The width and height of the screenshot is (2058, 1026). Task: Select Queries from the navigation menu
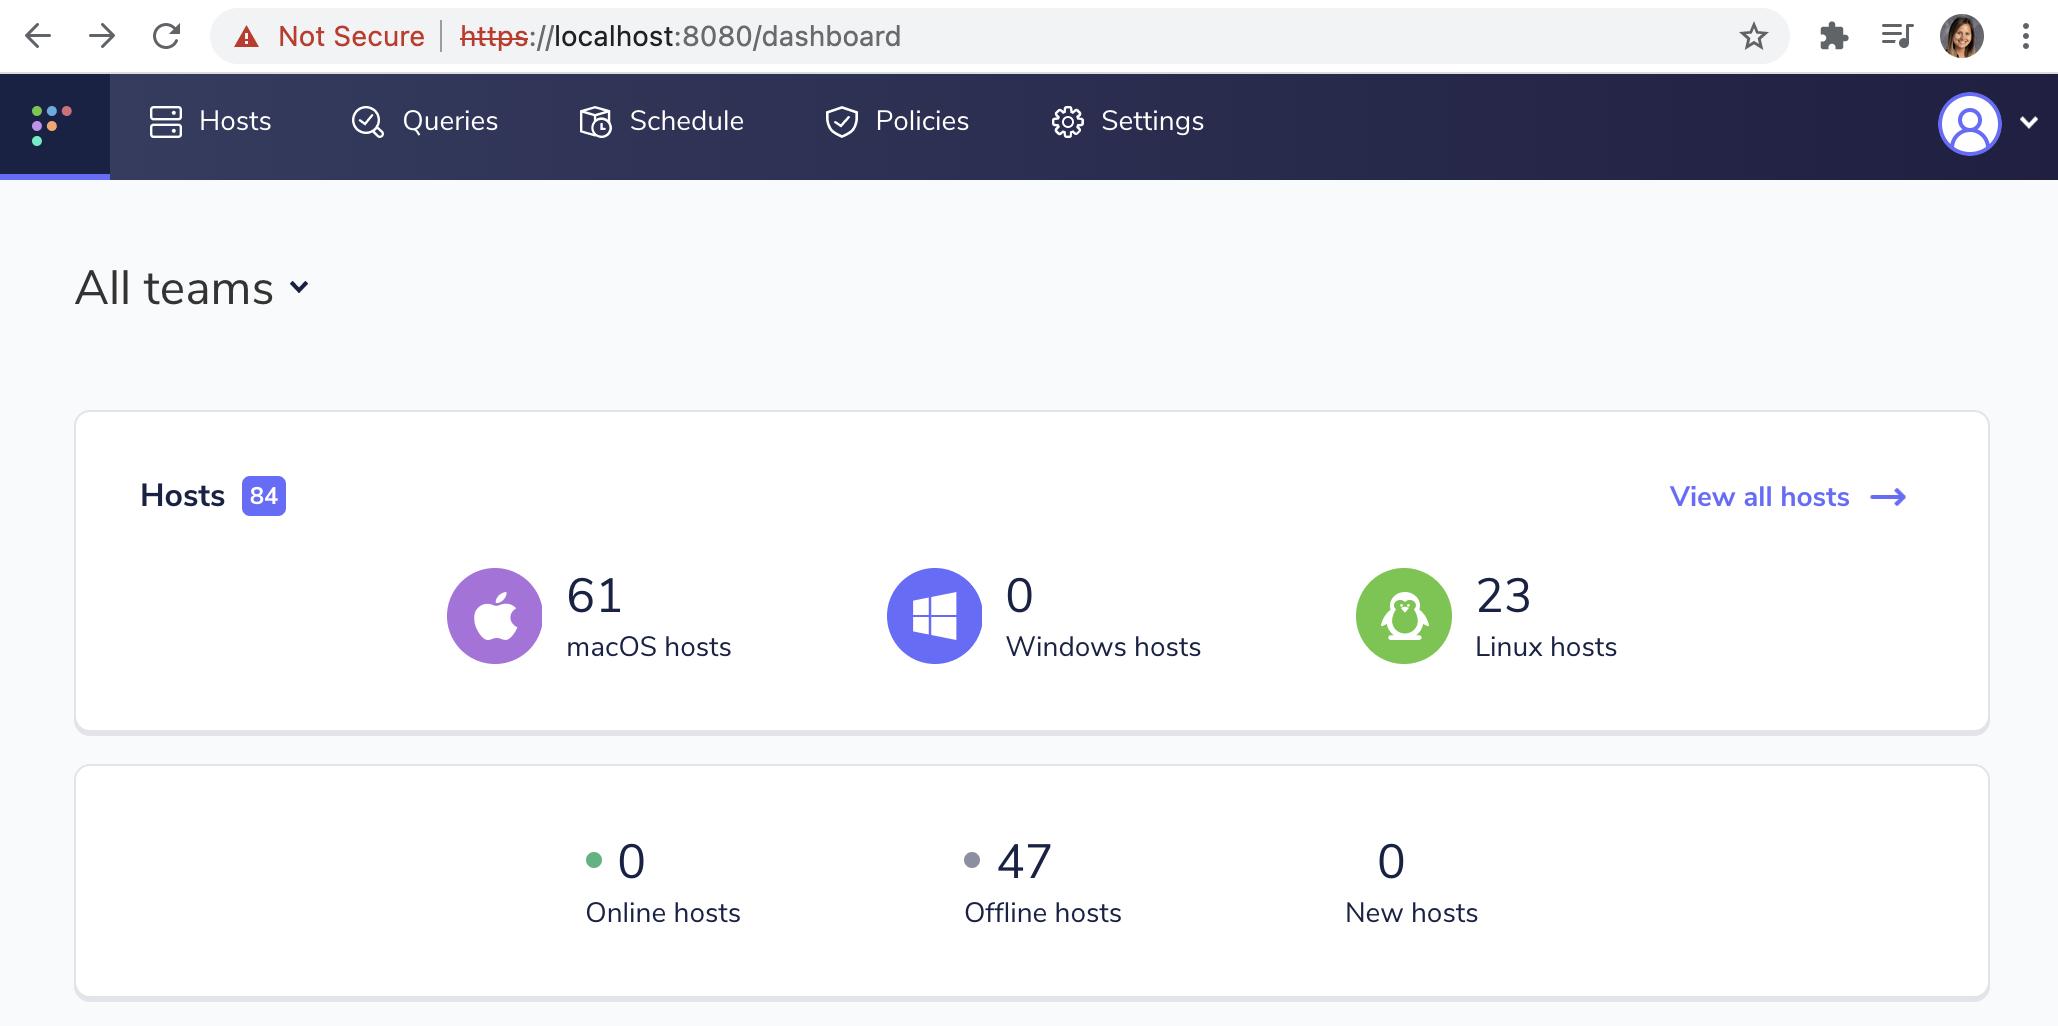click(x=450, y=121)
